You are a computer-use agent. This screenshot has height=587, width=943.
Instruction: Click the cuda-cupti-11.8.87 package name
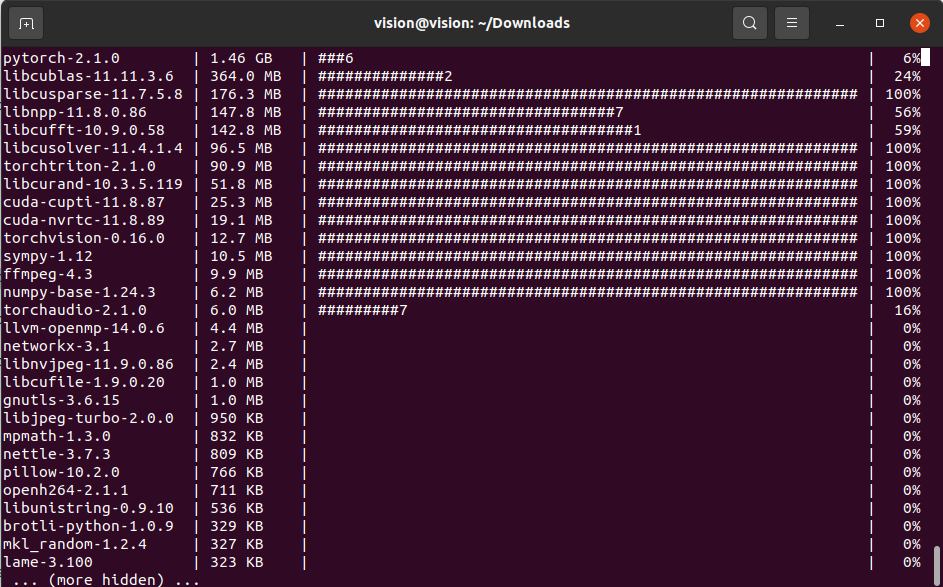84,203
